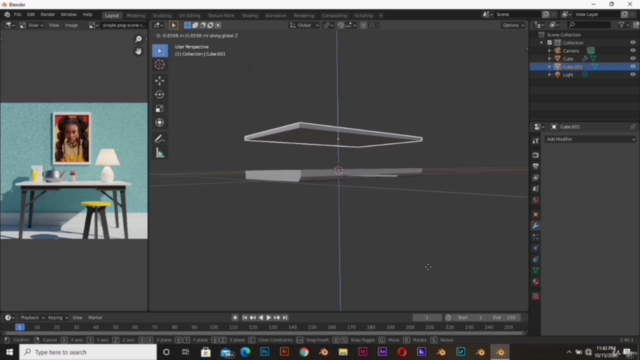Click the current frame marker on timeline
This screenshot has width=640, height=360.
click(20, 327)
